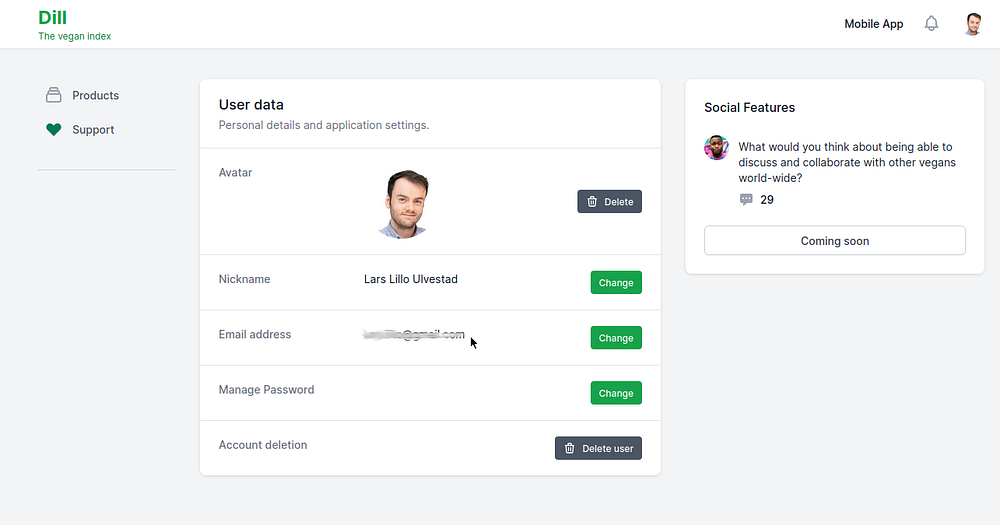This screenshot has width=1000, height=525.
Task: Click the nickname Lars Lillo Ulvestad text
Action: [x=410, y=279]
